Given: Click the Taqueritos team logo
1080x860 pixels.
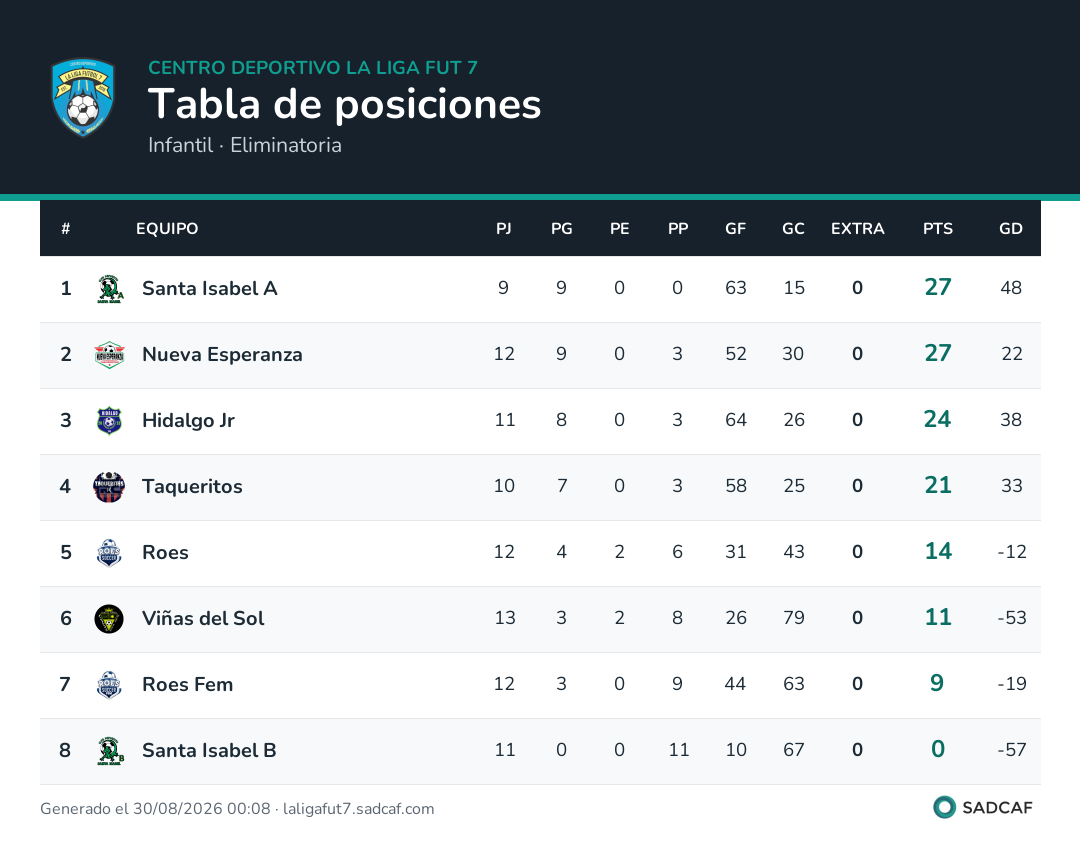Looking at the screenshot, I should click(110, 487).
